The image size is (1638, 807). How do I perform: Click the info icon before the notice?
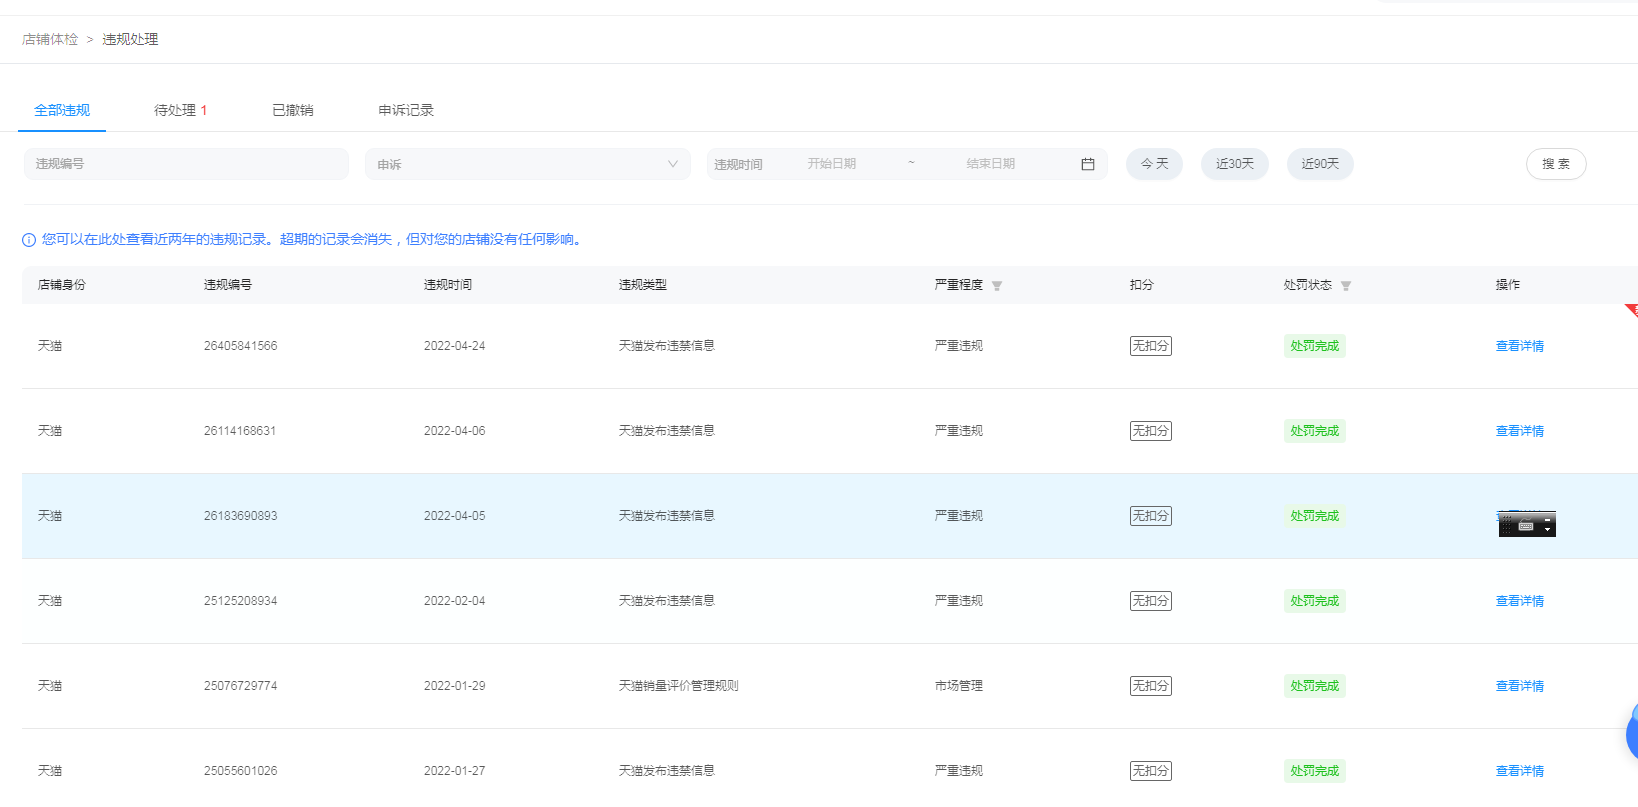coord(29,240)
